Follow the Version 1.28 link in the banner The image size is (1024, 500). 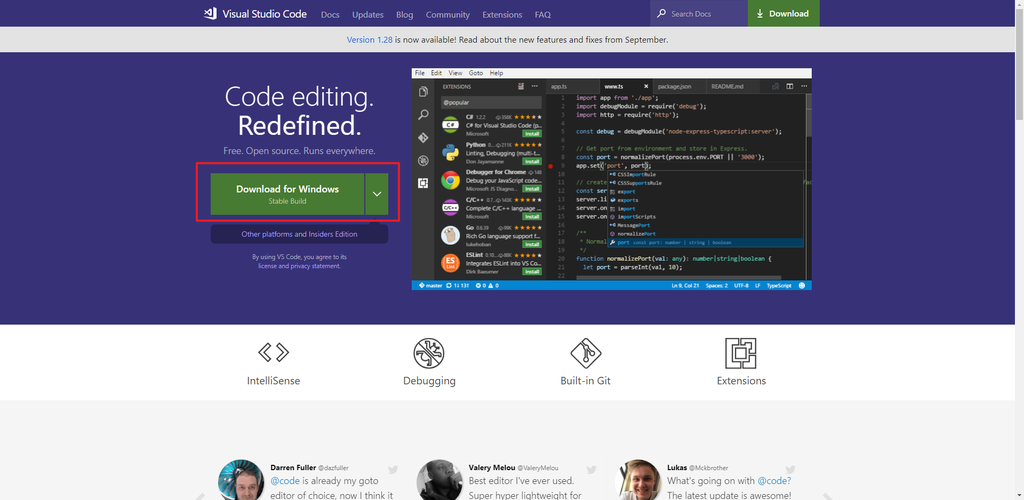tap(370, 40)
